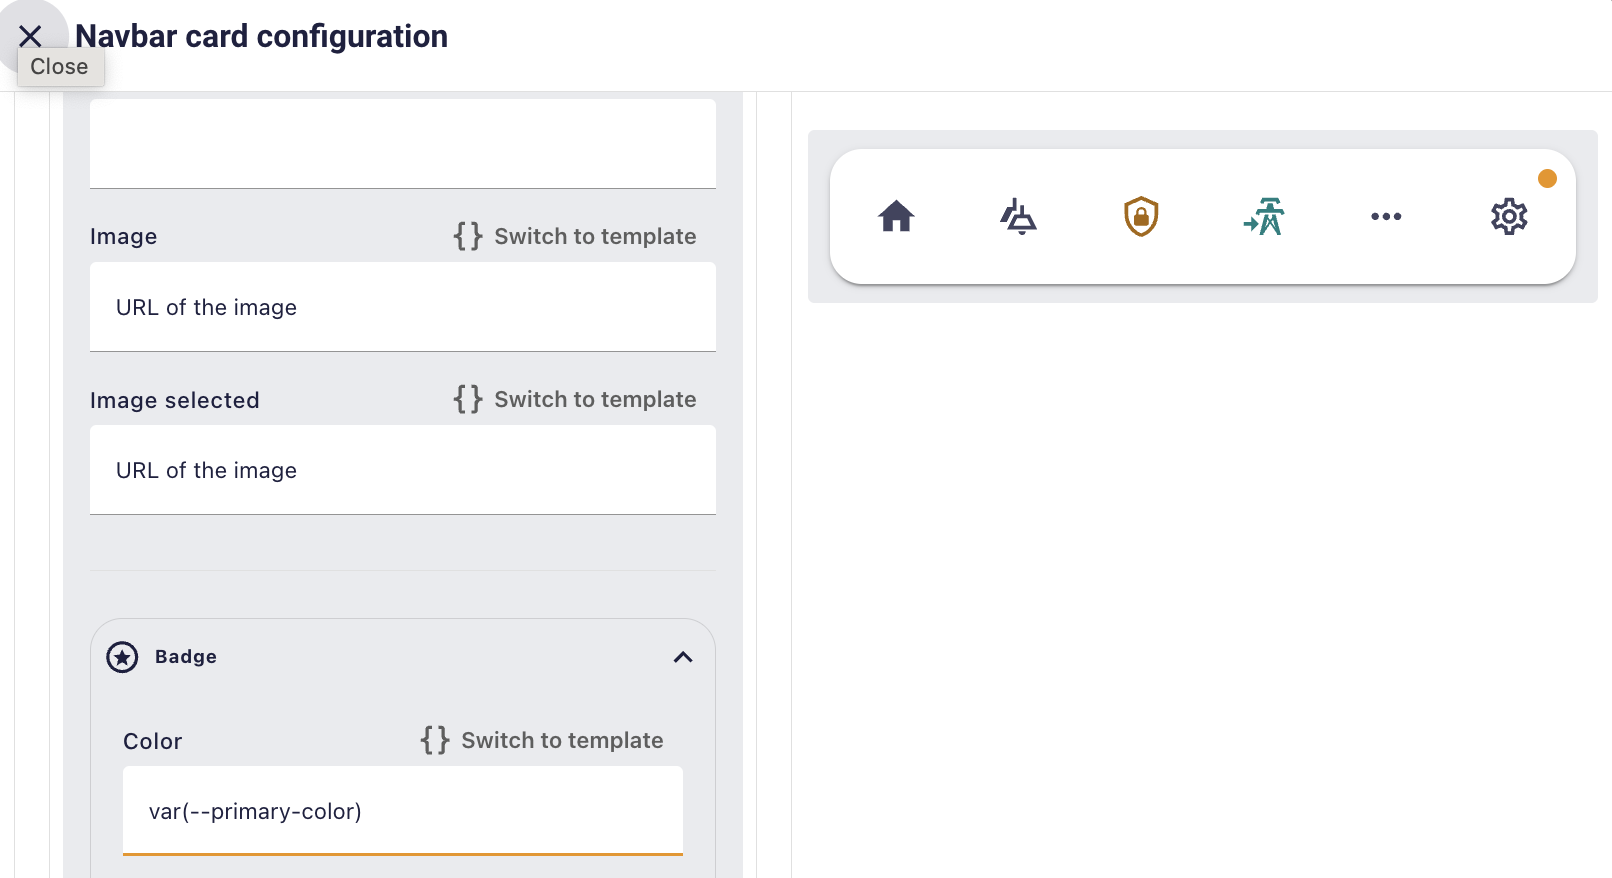Collapse the Badge section chevron
This screenshot has height=878, width=1612.
click(683, 657)
